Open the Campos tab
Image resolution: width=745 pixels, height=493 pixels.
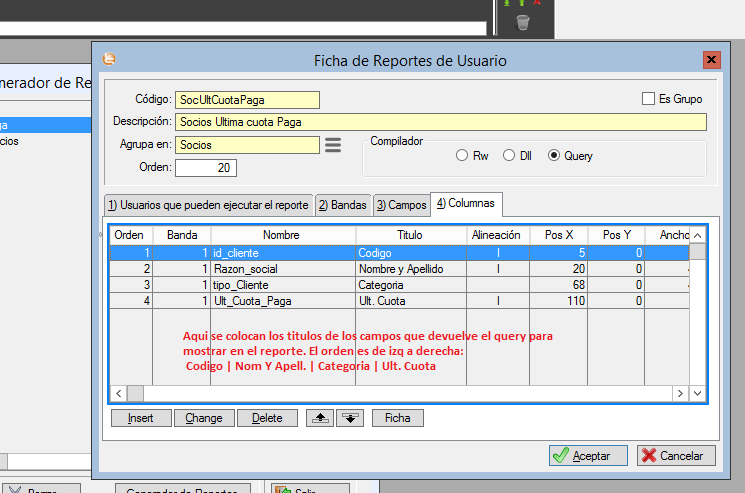401,205
